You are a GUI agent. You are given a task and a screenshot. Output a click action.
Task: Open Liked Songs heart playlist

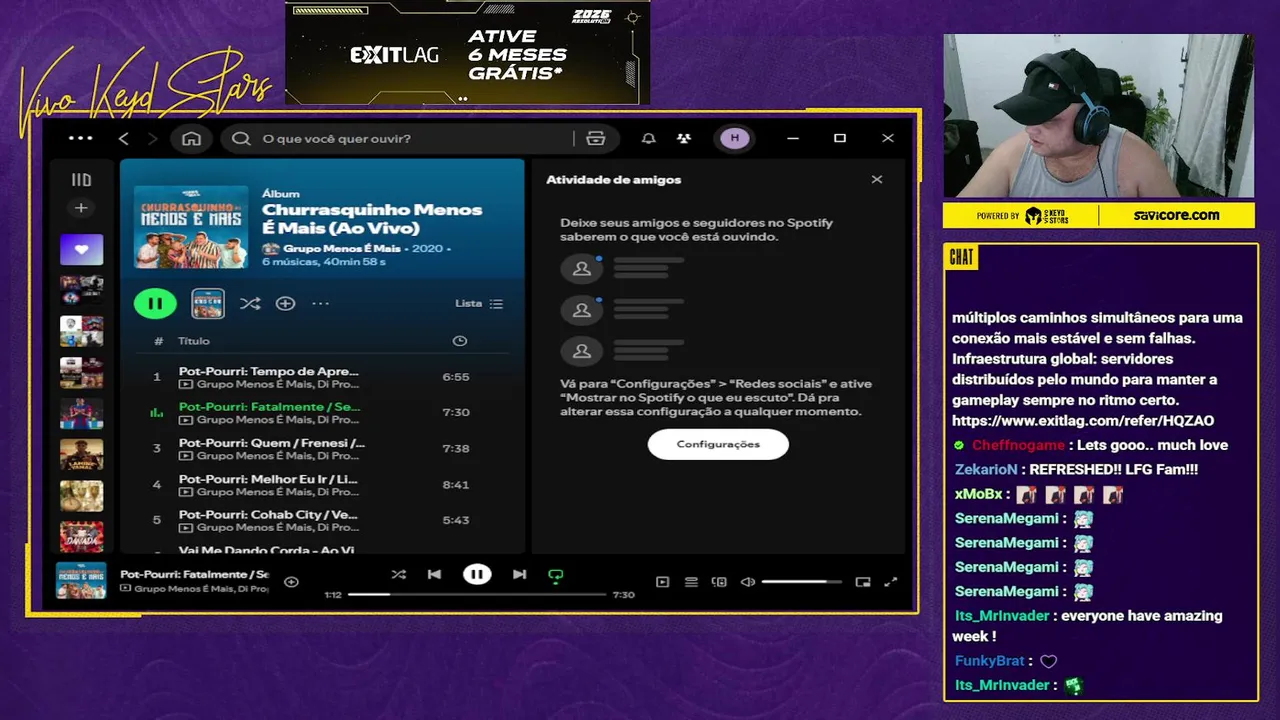coord(81,250)
